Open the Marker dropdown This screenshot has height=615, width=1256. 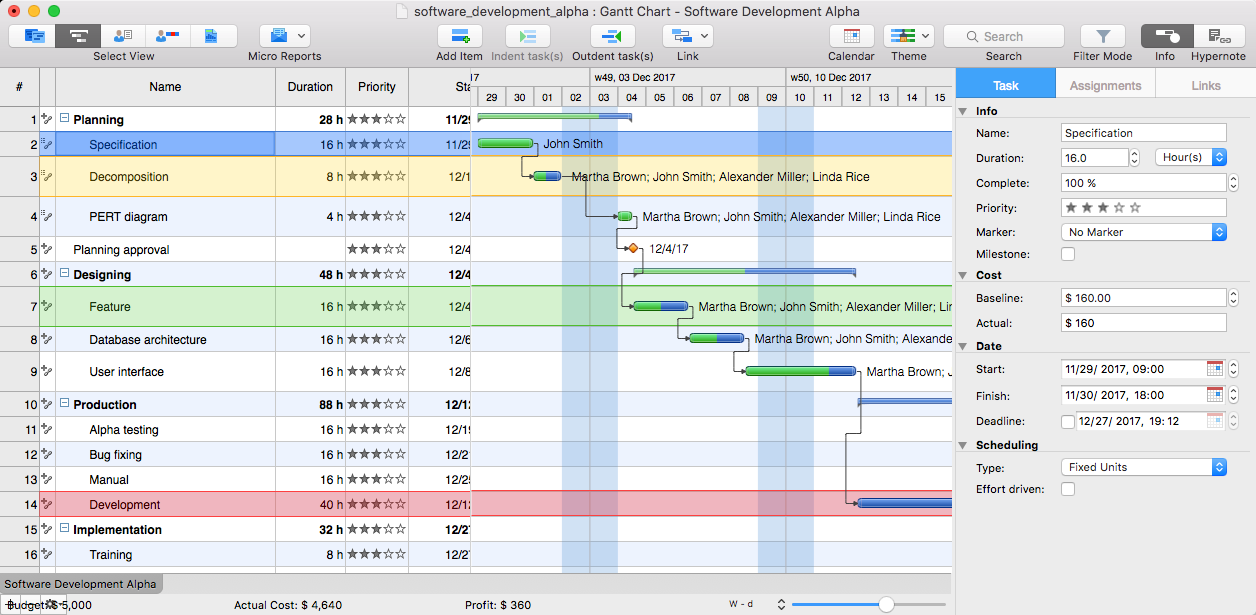(1143, 232)
